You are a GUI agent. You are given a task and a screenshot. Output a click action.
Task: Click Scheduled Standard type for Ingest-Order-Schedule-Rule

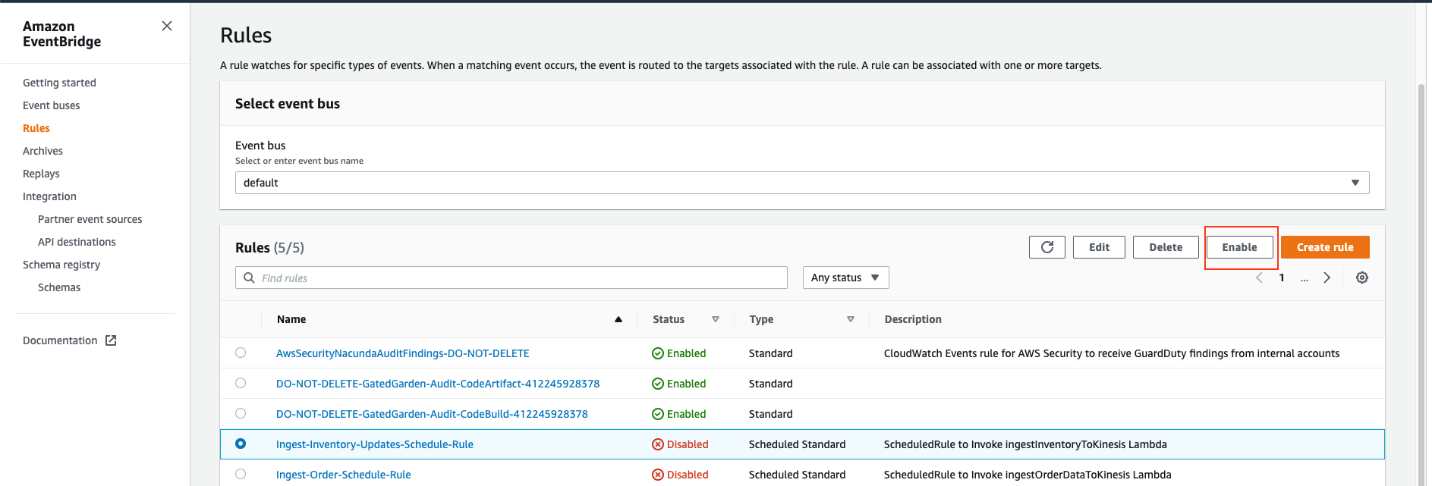pos(797,474)
